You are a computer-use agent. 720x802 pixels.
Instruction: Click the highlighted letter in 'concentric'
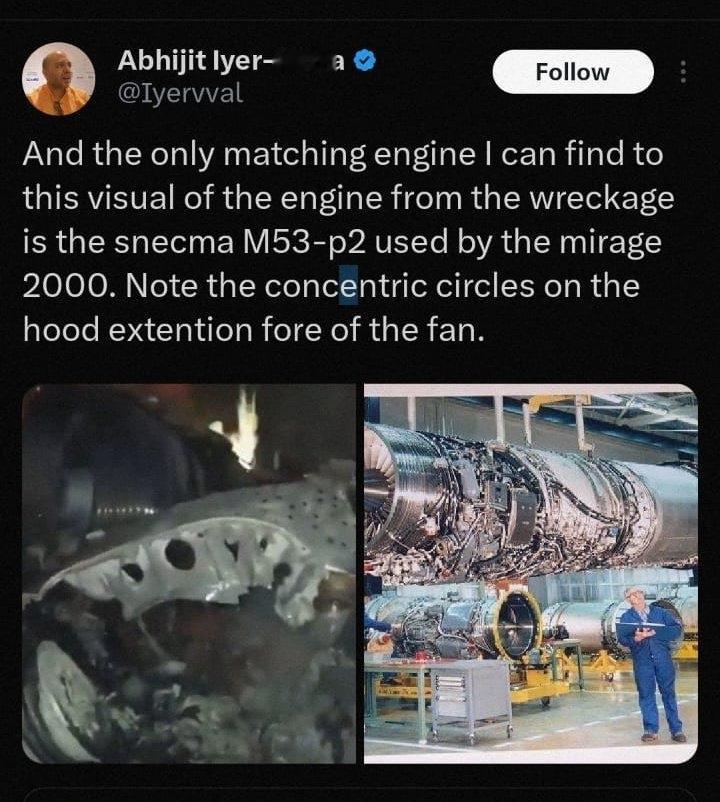[349, 285]
